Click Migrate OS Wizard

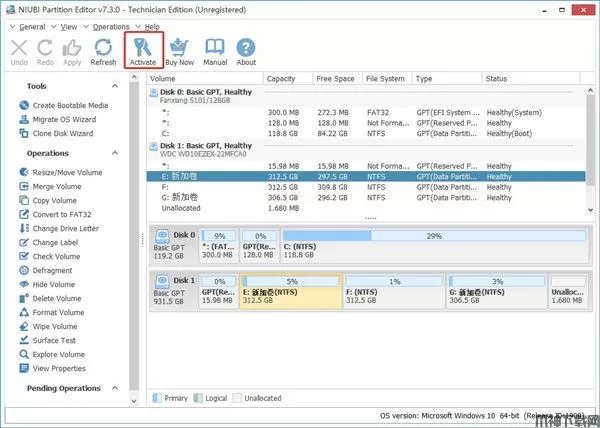point(66,120)
